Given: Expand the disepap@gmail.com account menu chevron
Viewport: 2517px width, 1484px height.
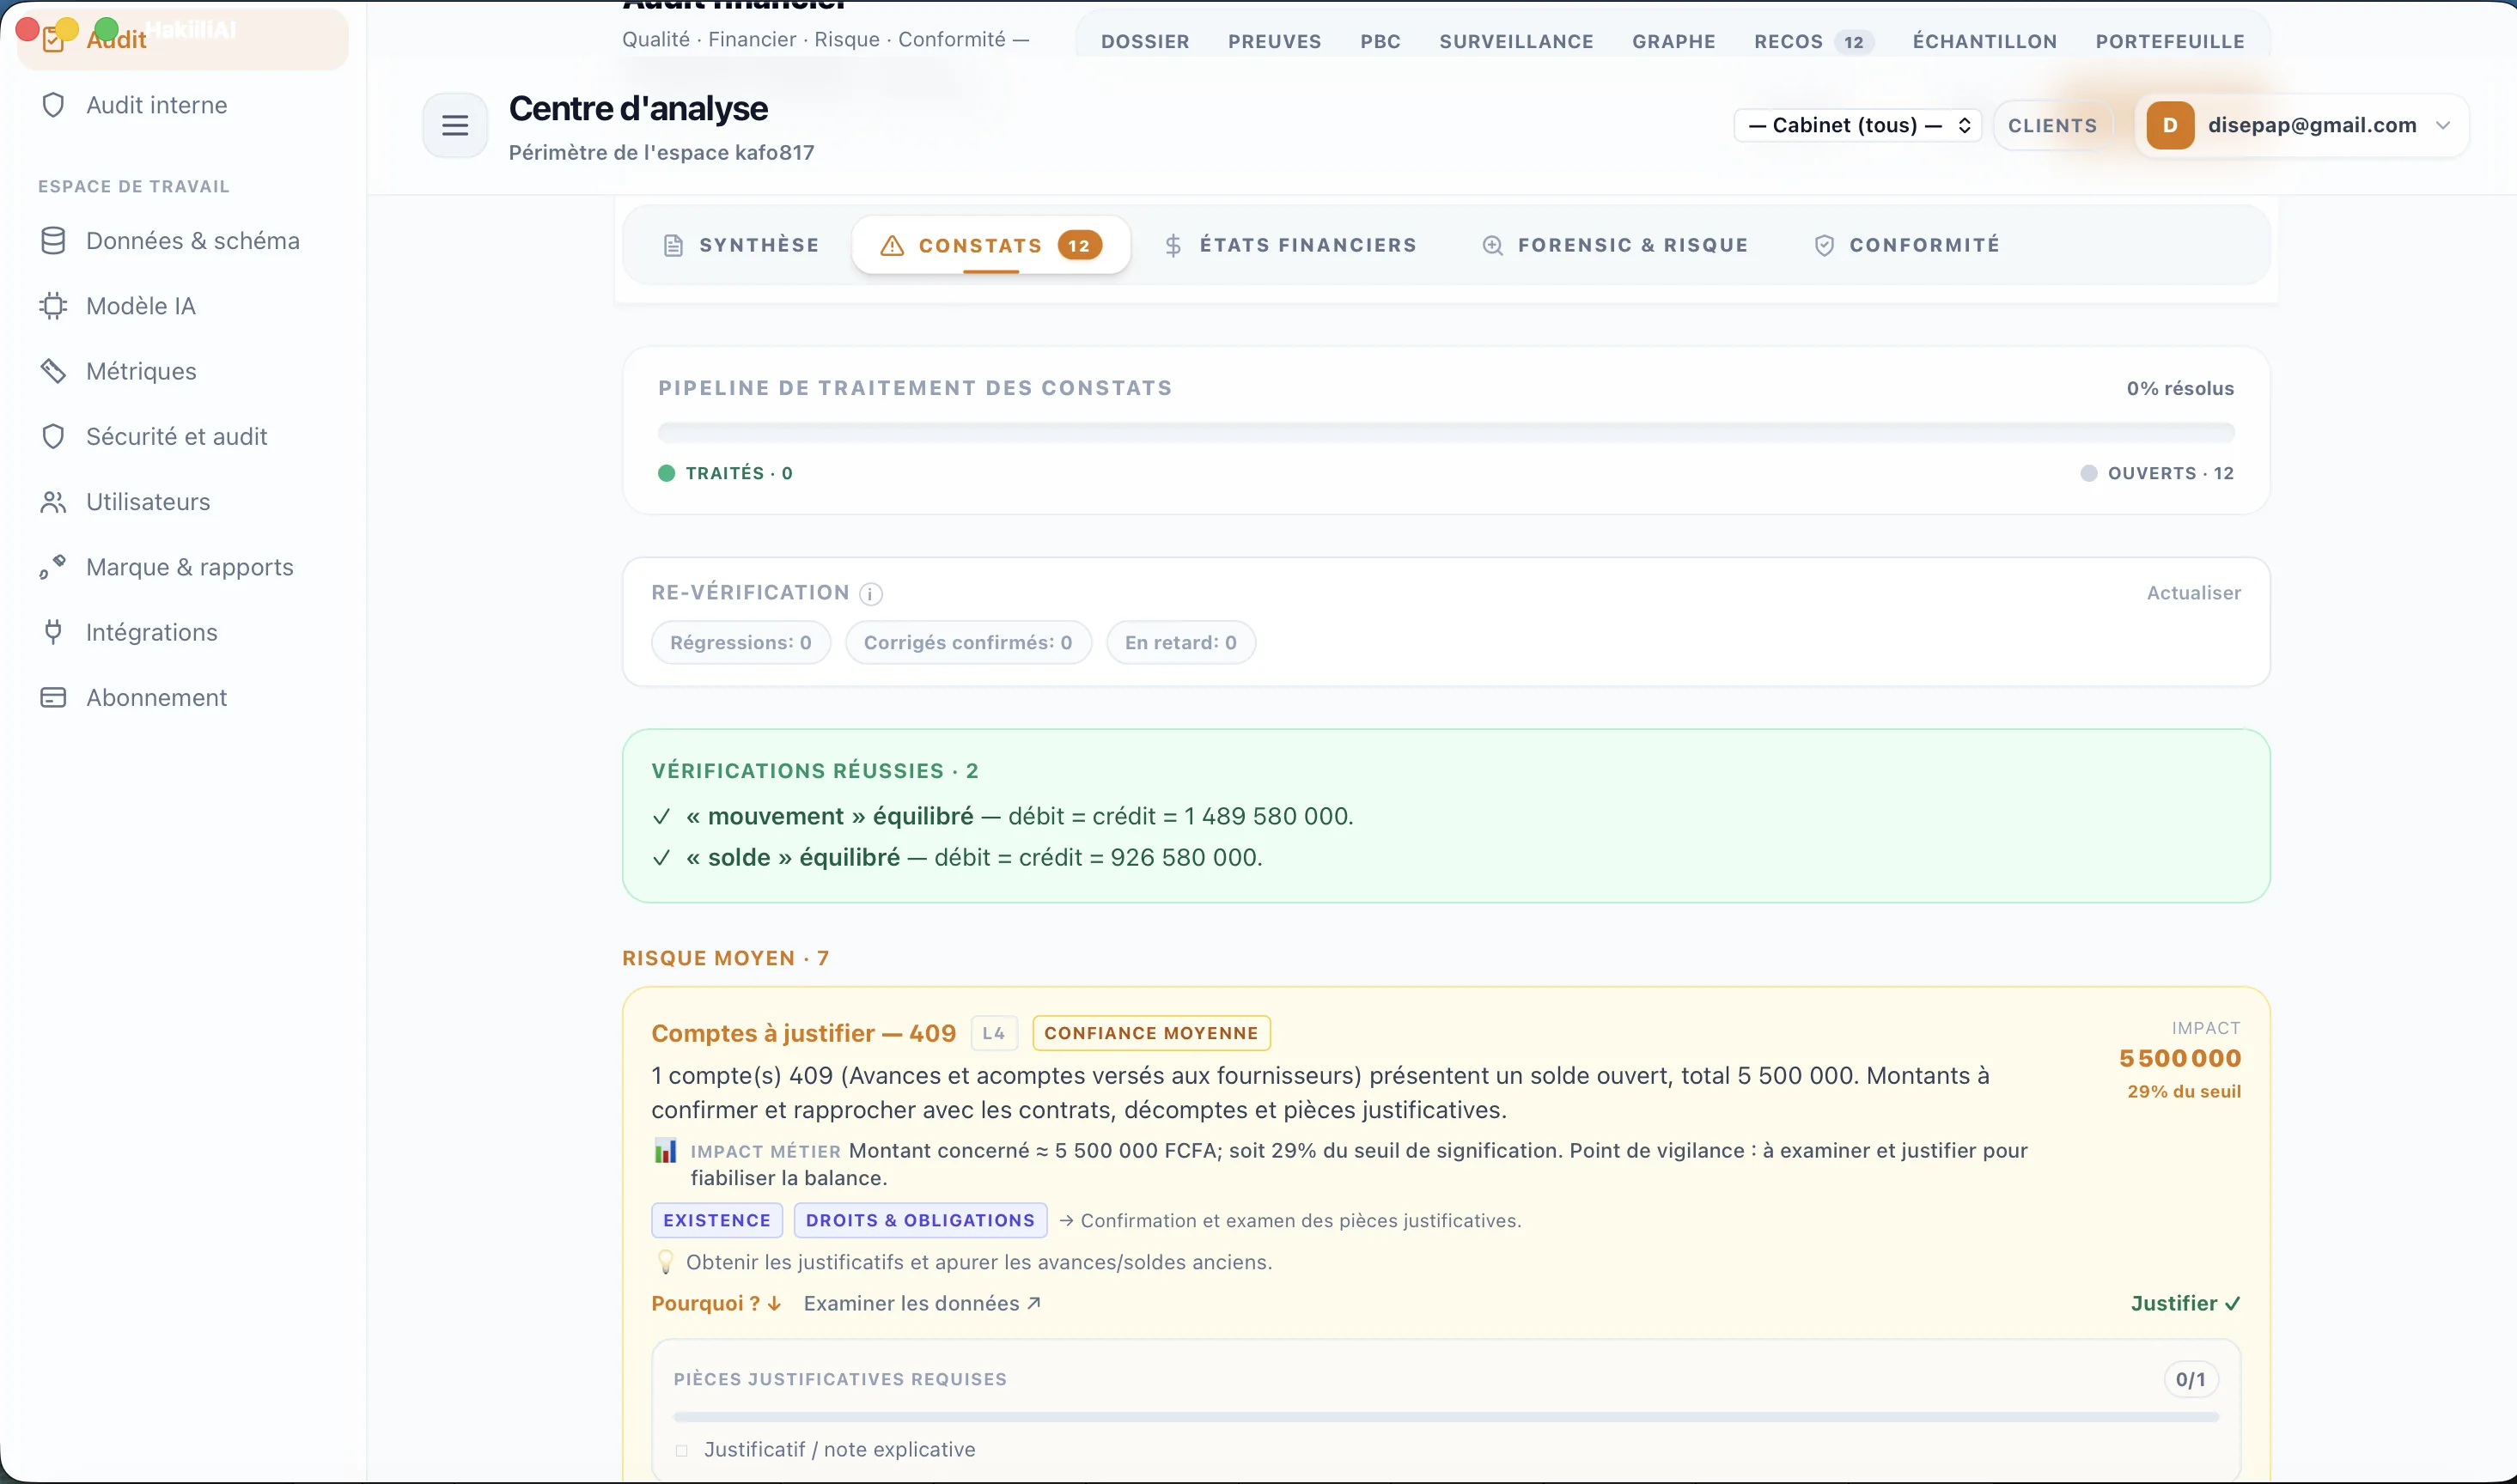Looking at the screenshot, I should tap(2443, 125).
